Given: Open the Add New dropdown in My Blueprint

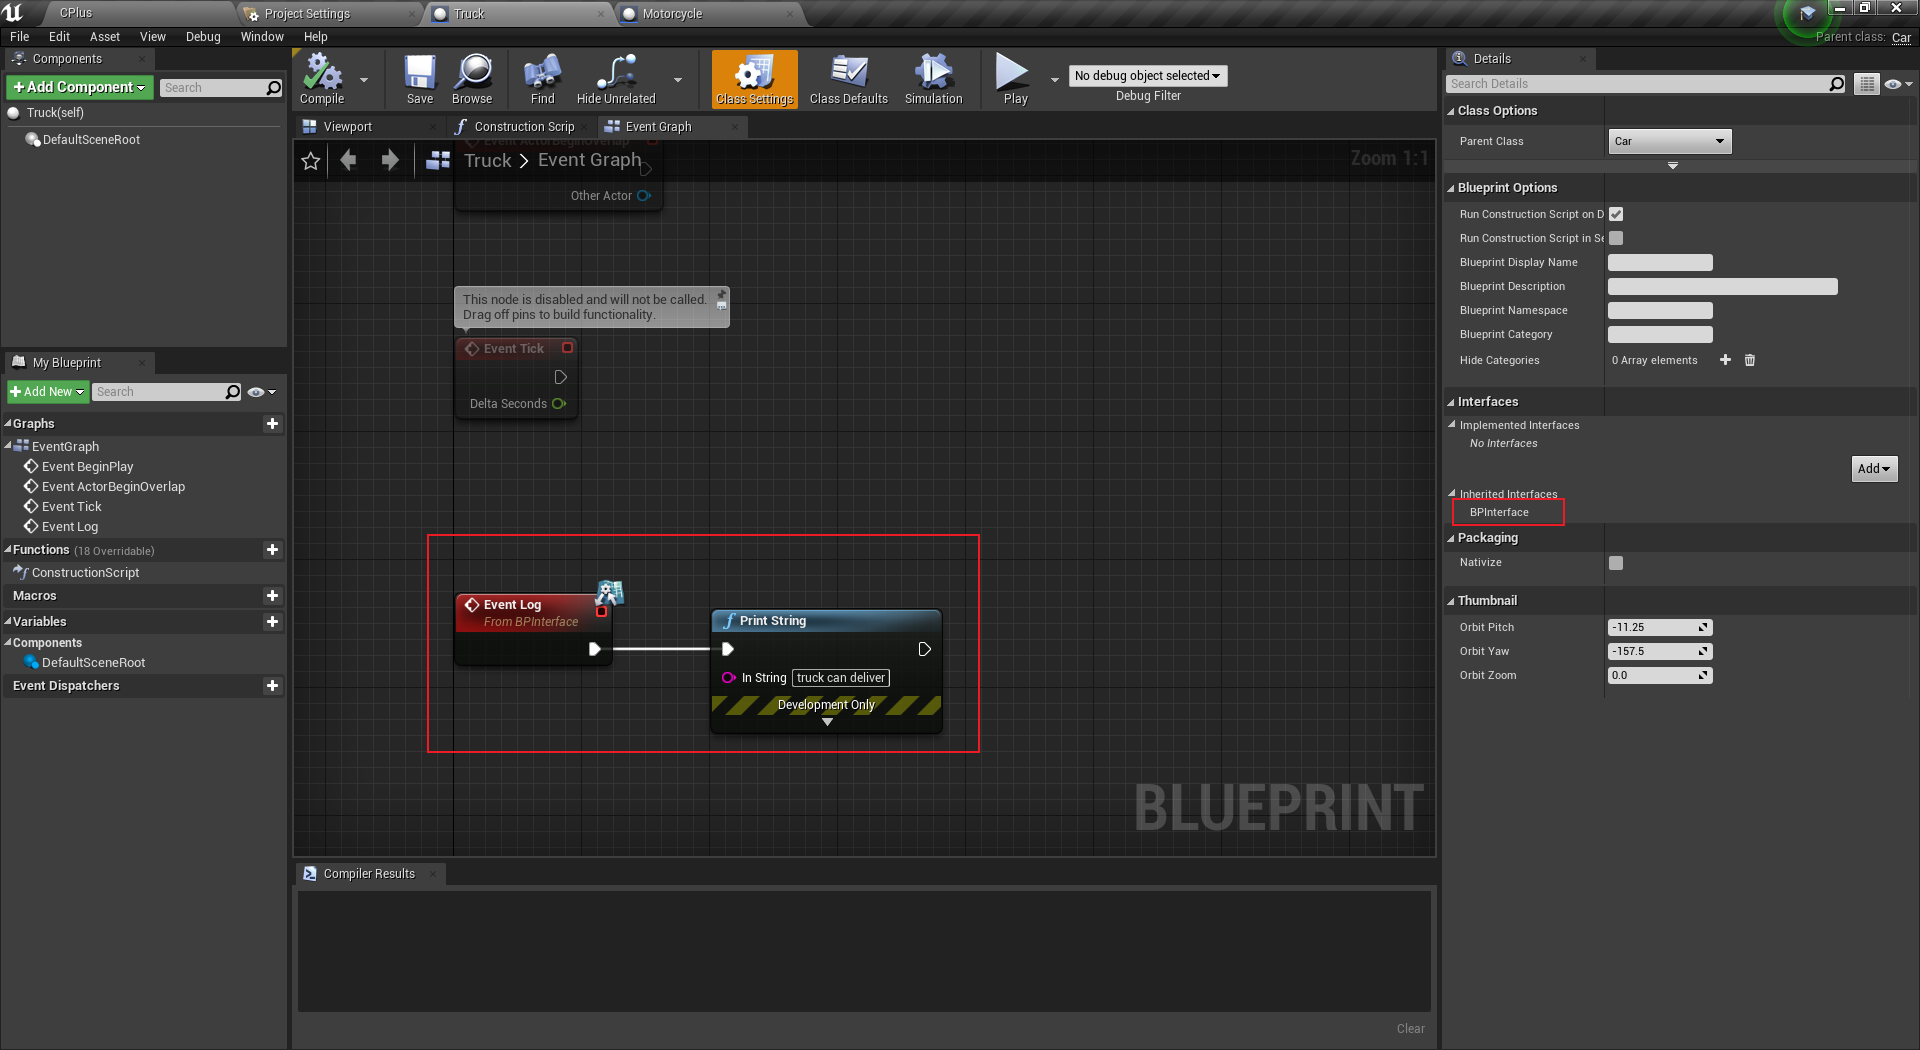Looking at the screenshot, I should point(48,392).
